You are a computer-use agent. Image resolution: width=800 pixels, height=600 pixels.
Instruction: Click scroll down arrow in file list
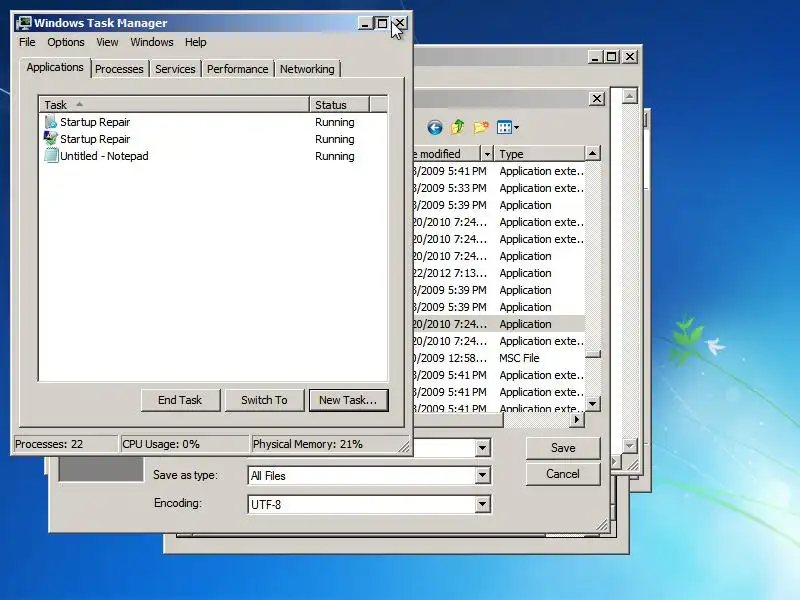592,404
